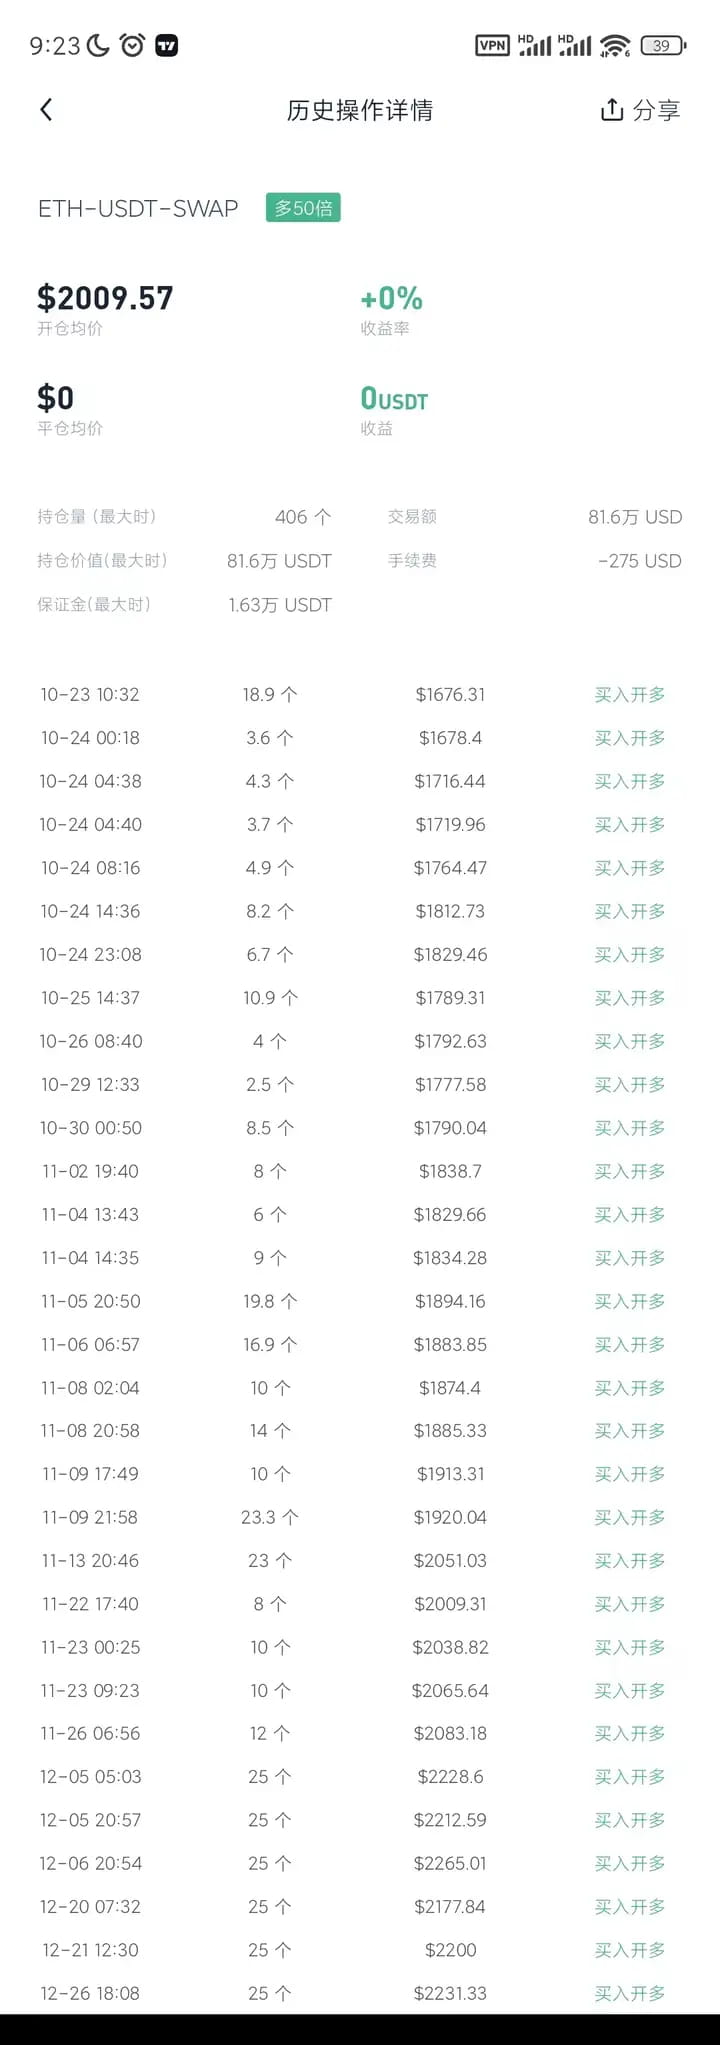Tap 买入开多 in the 11-13 20:46 row

630,1560
